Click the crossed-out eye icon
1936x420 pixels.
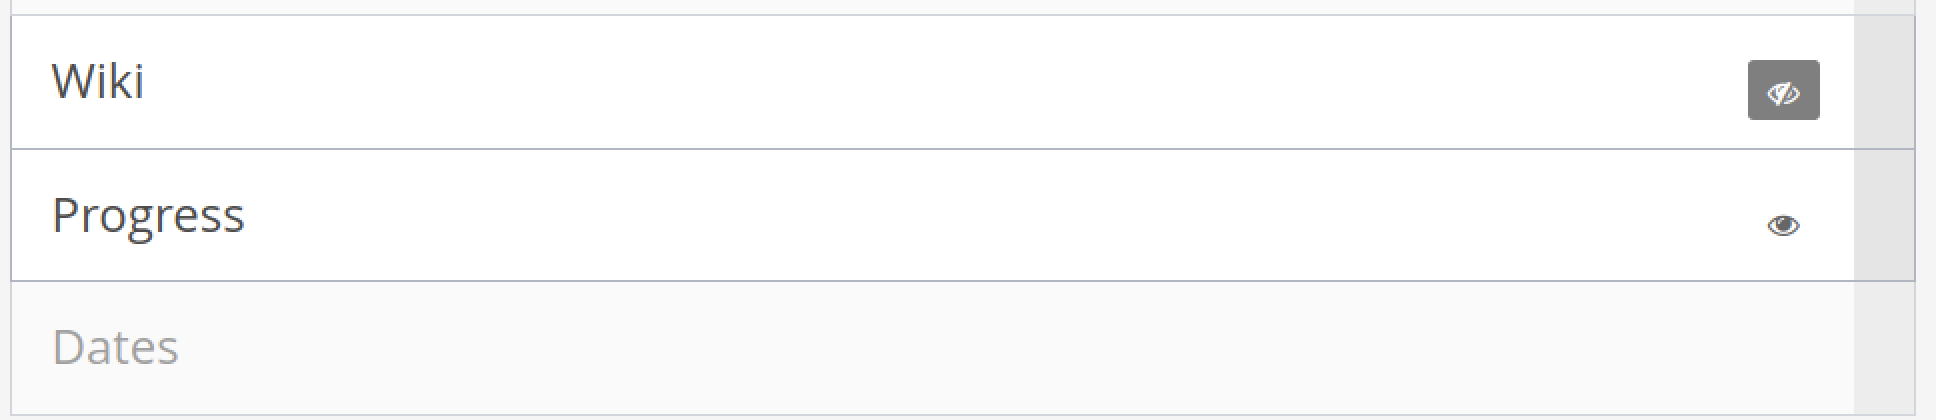tap(1783, 93)
